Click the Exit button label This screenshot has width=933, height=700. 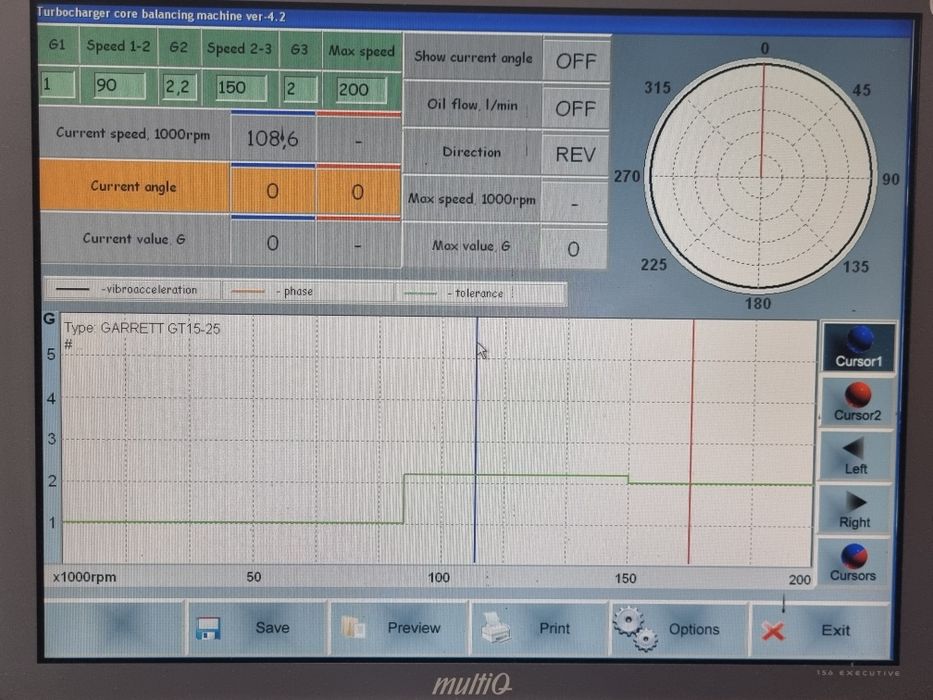[835, 631]
